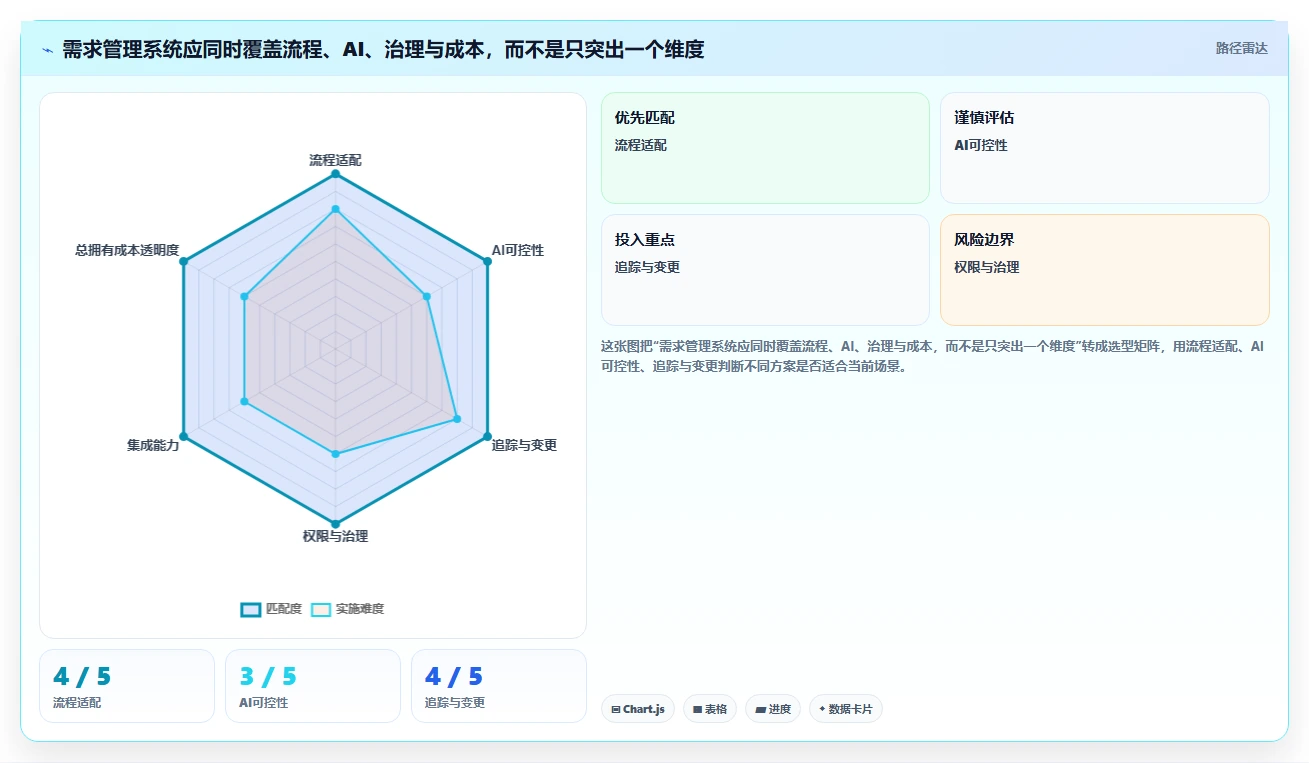Toggle the 匹配度 legend color box
The height and width of the screenshot is (763, 1309).
250,609
